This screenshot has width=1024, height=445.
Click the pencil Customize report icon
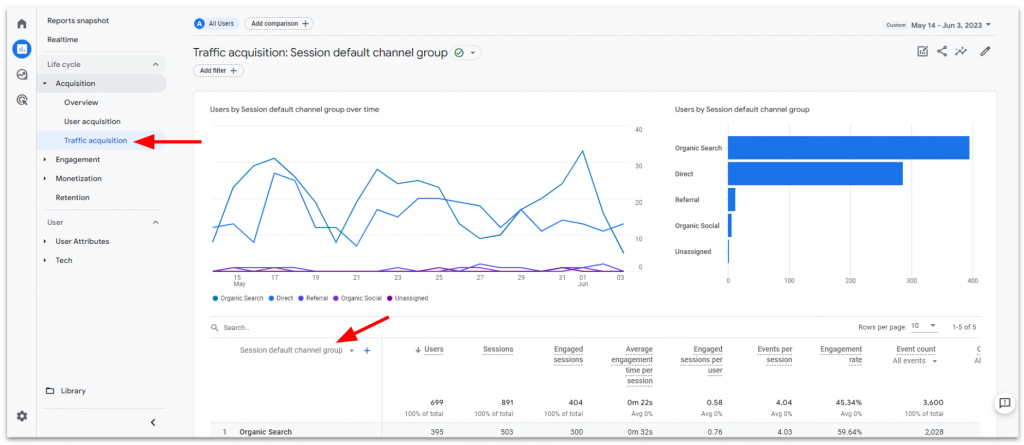click(985, 52)
